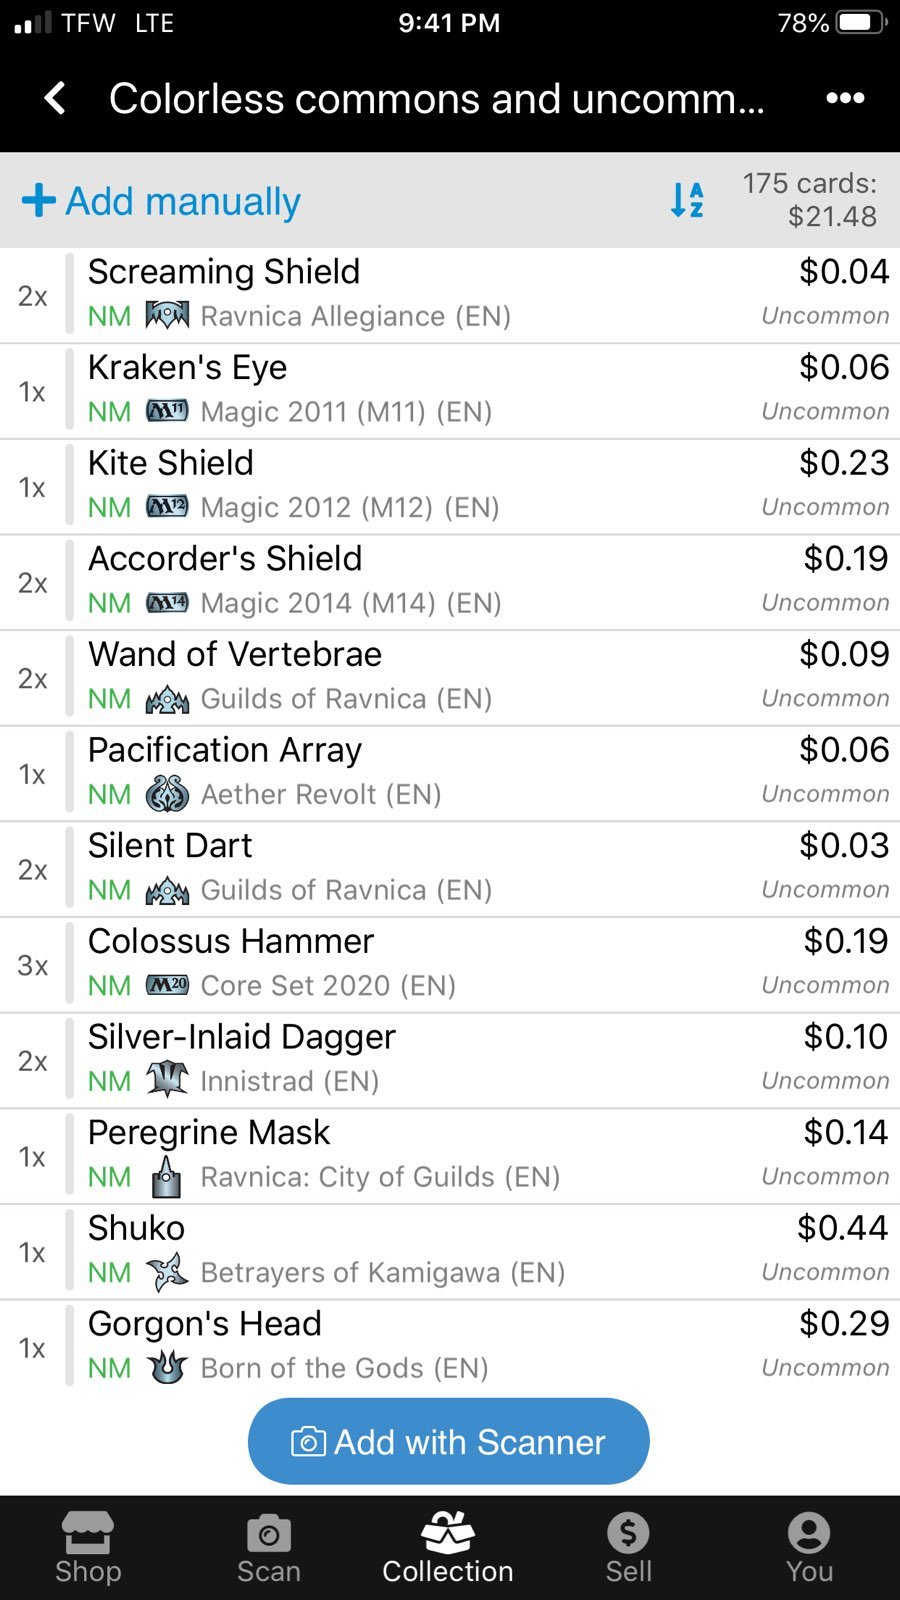This screenshot has width=900, height=1600.
Task: Tap the back arrow in header
Action: pos(55,98)
